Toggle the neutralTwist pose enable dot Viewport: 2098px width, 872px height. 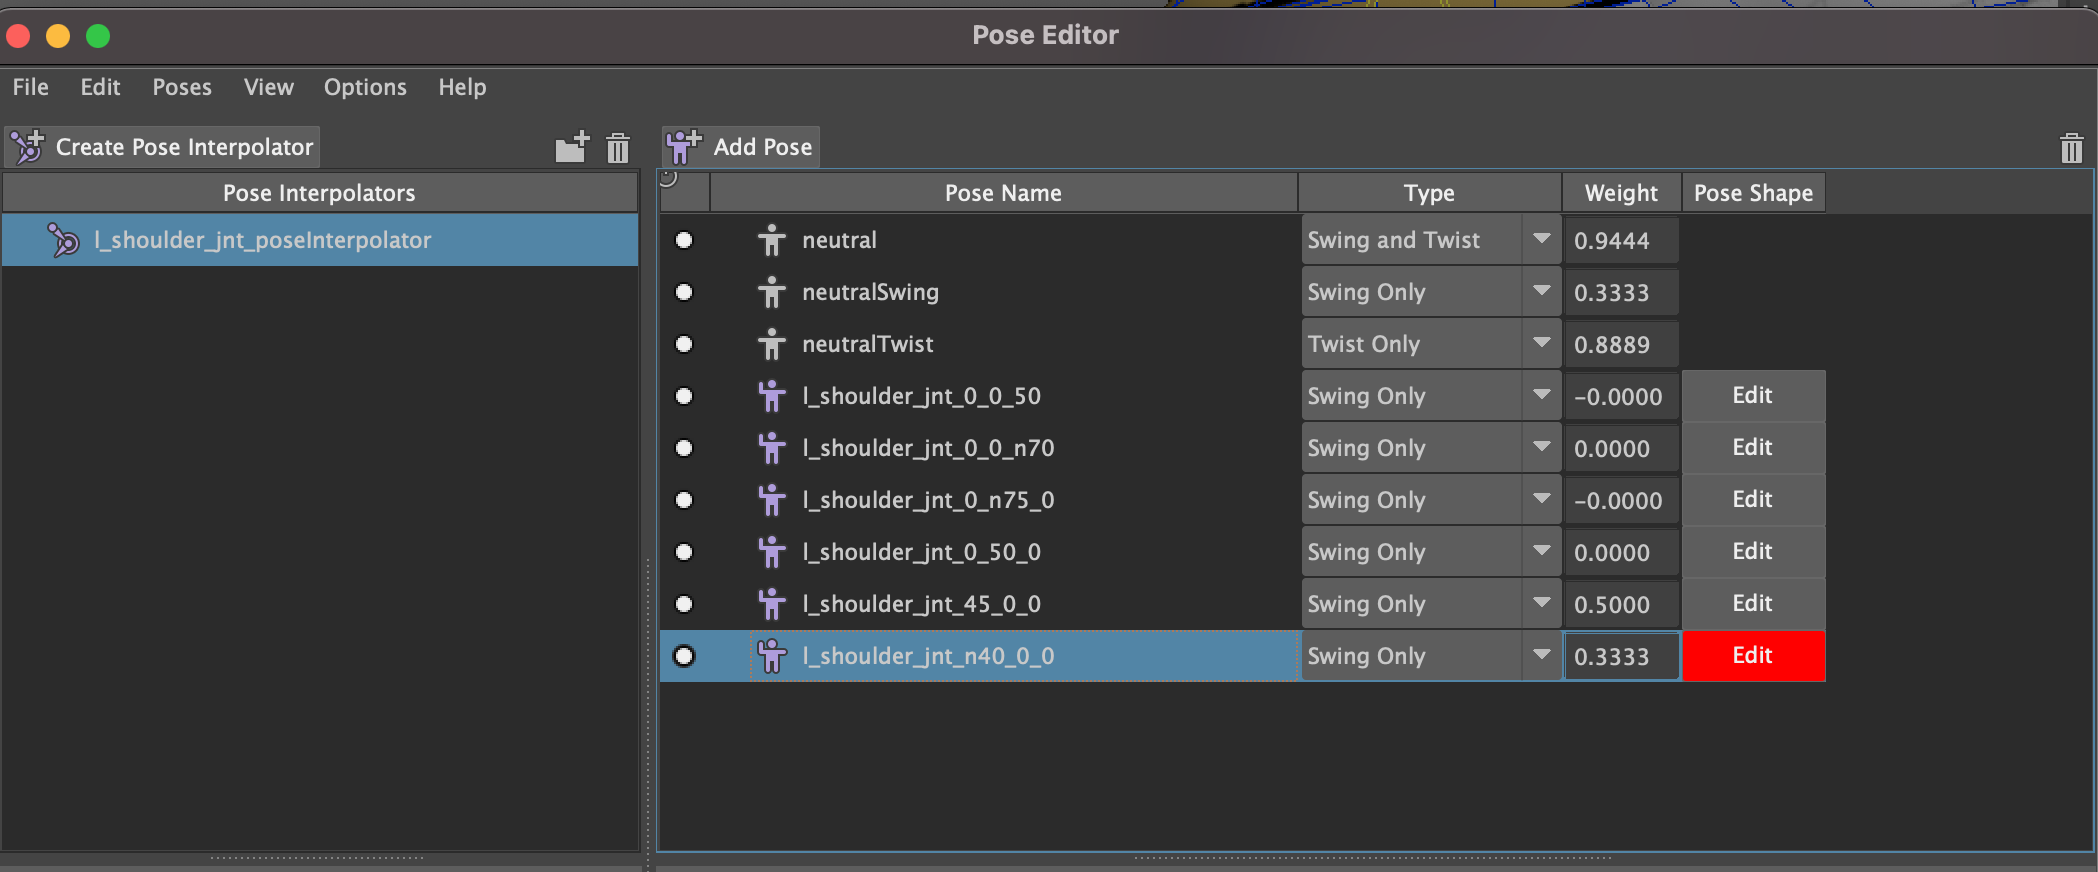tap(684, 344)
